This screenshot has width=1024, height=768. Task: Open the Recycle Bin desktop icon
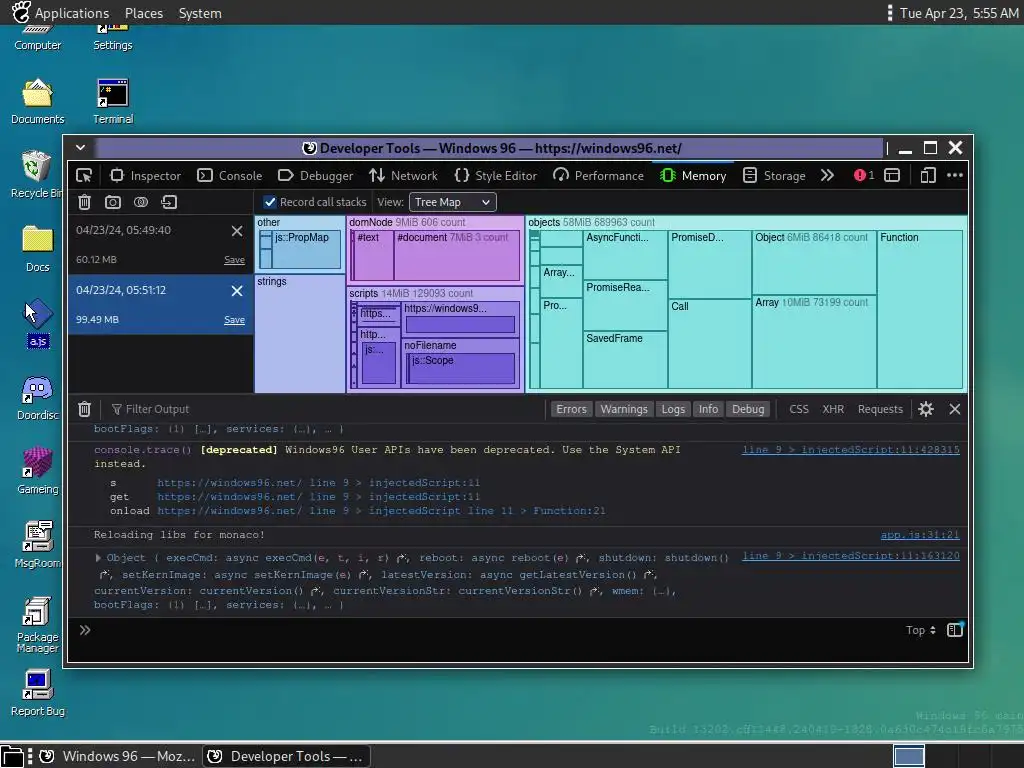pos(37,174)
